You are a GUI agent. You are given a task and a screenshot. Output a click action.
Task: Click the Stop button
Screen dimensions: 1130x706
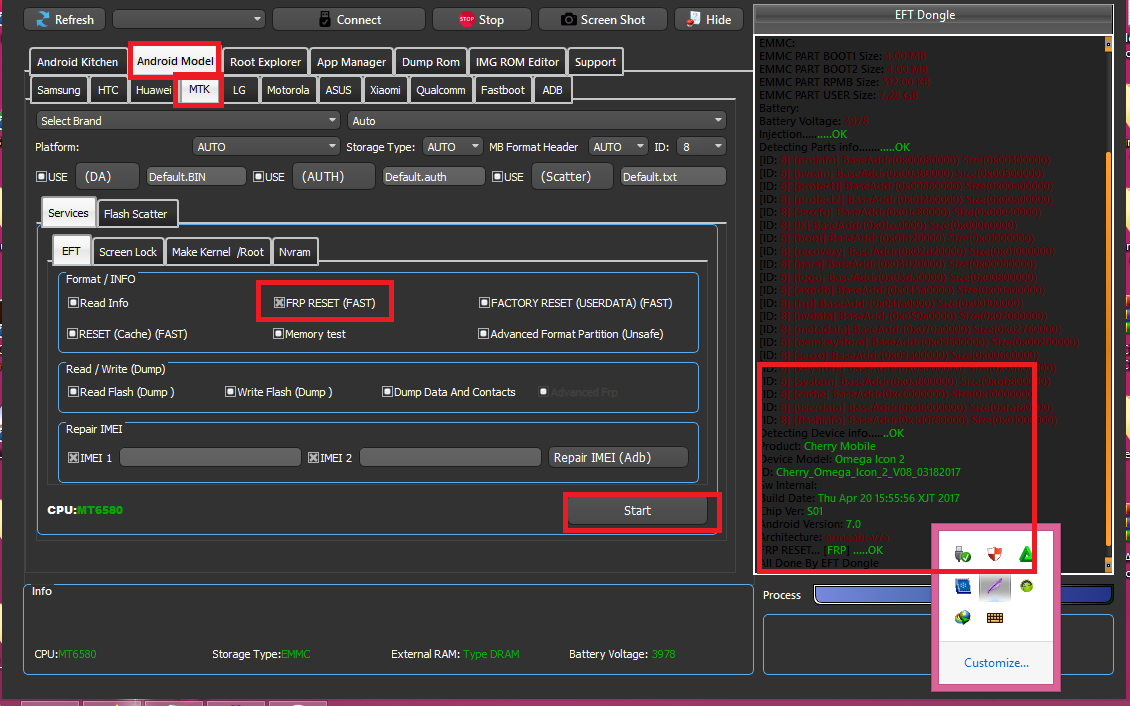481,19
